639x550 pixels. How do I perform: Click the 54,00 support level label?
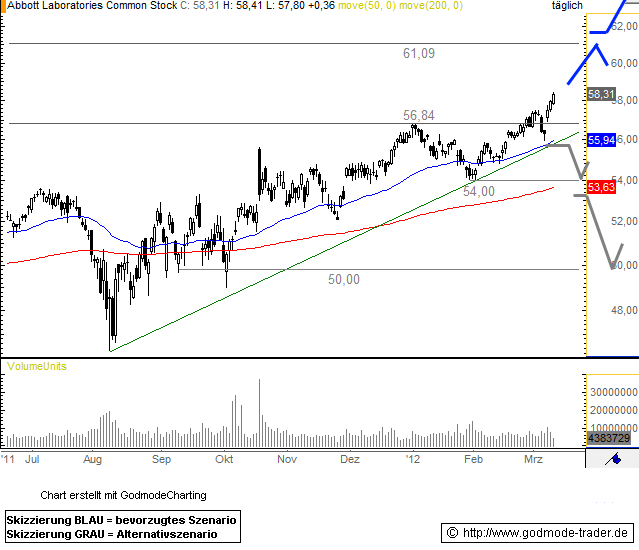[x=479, y=191]
